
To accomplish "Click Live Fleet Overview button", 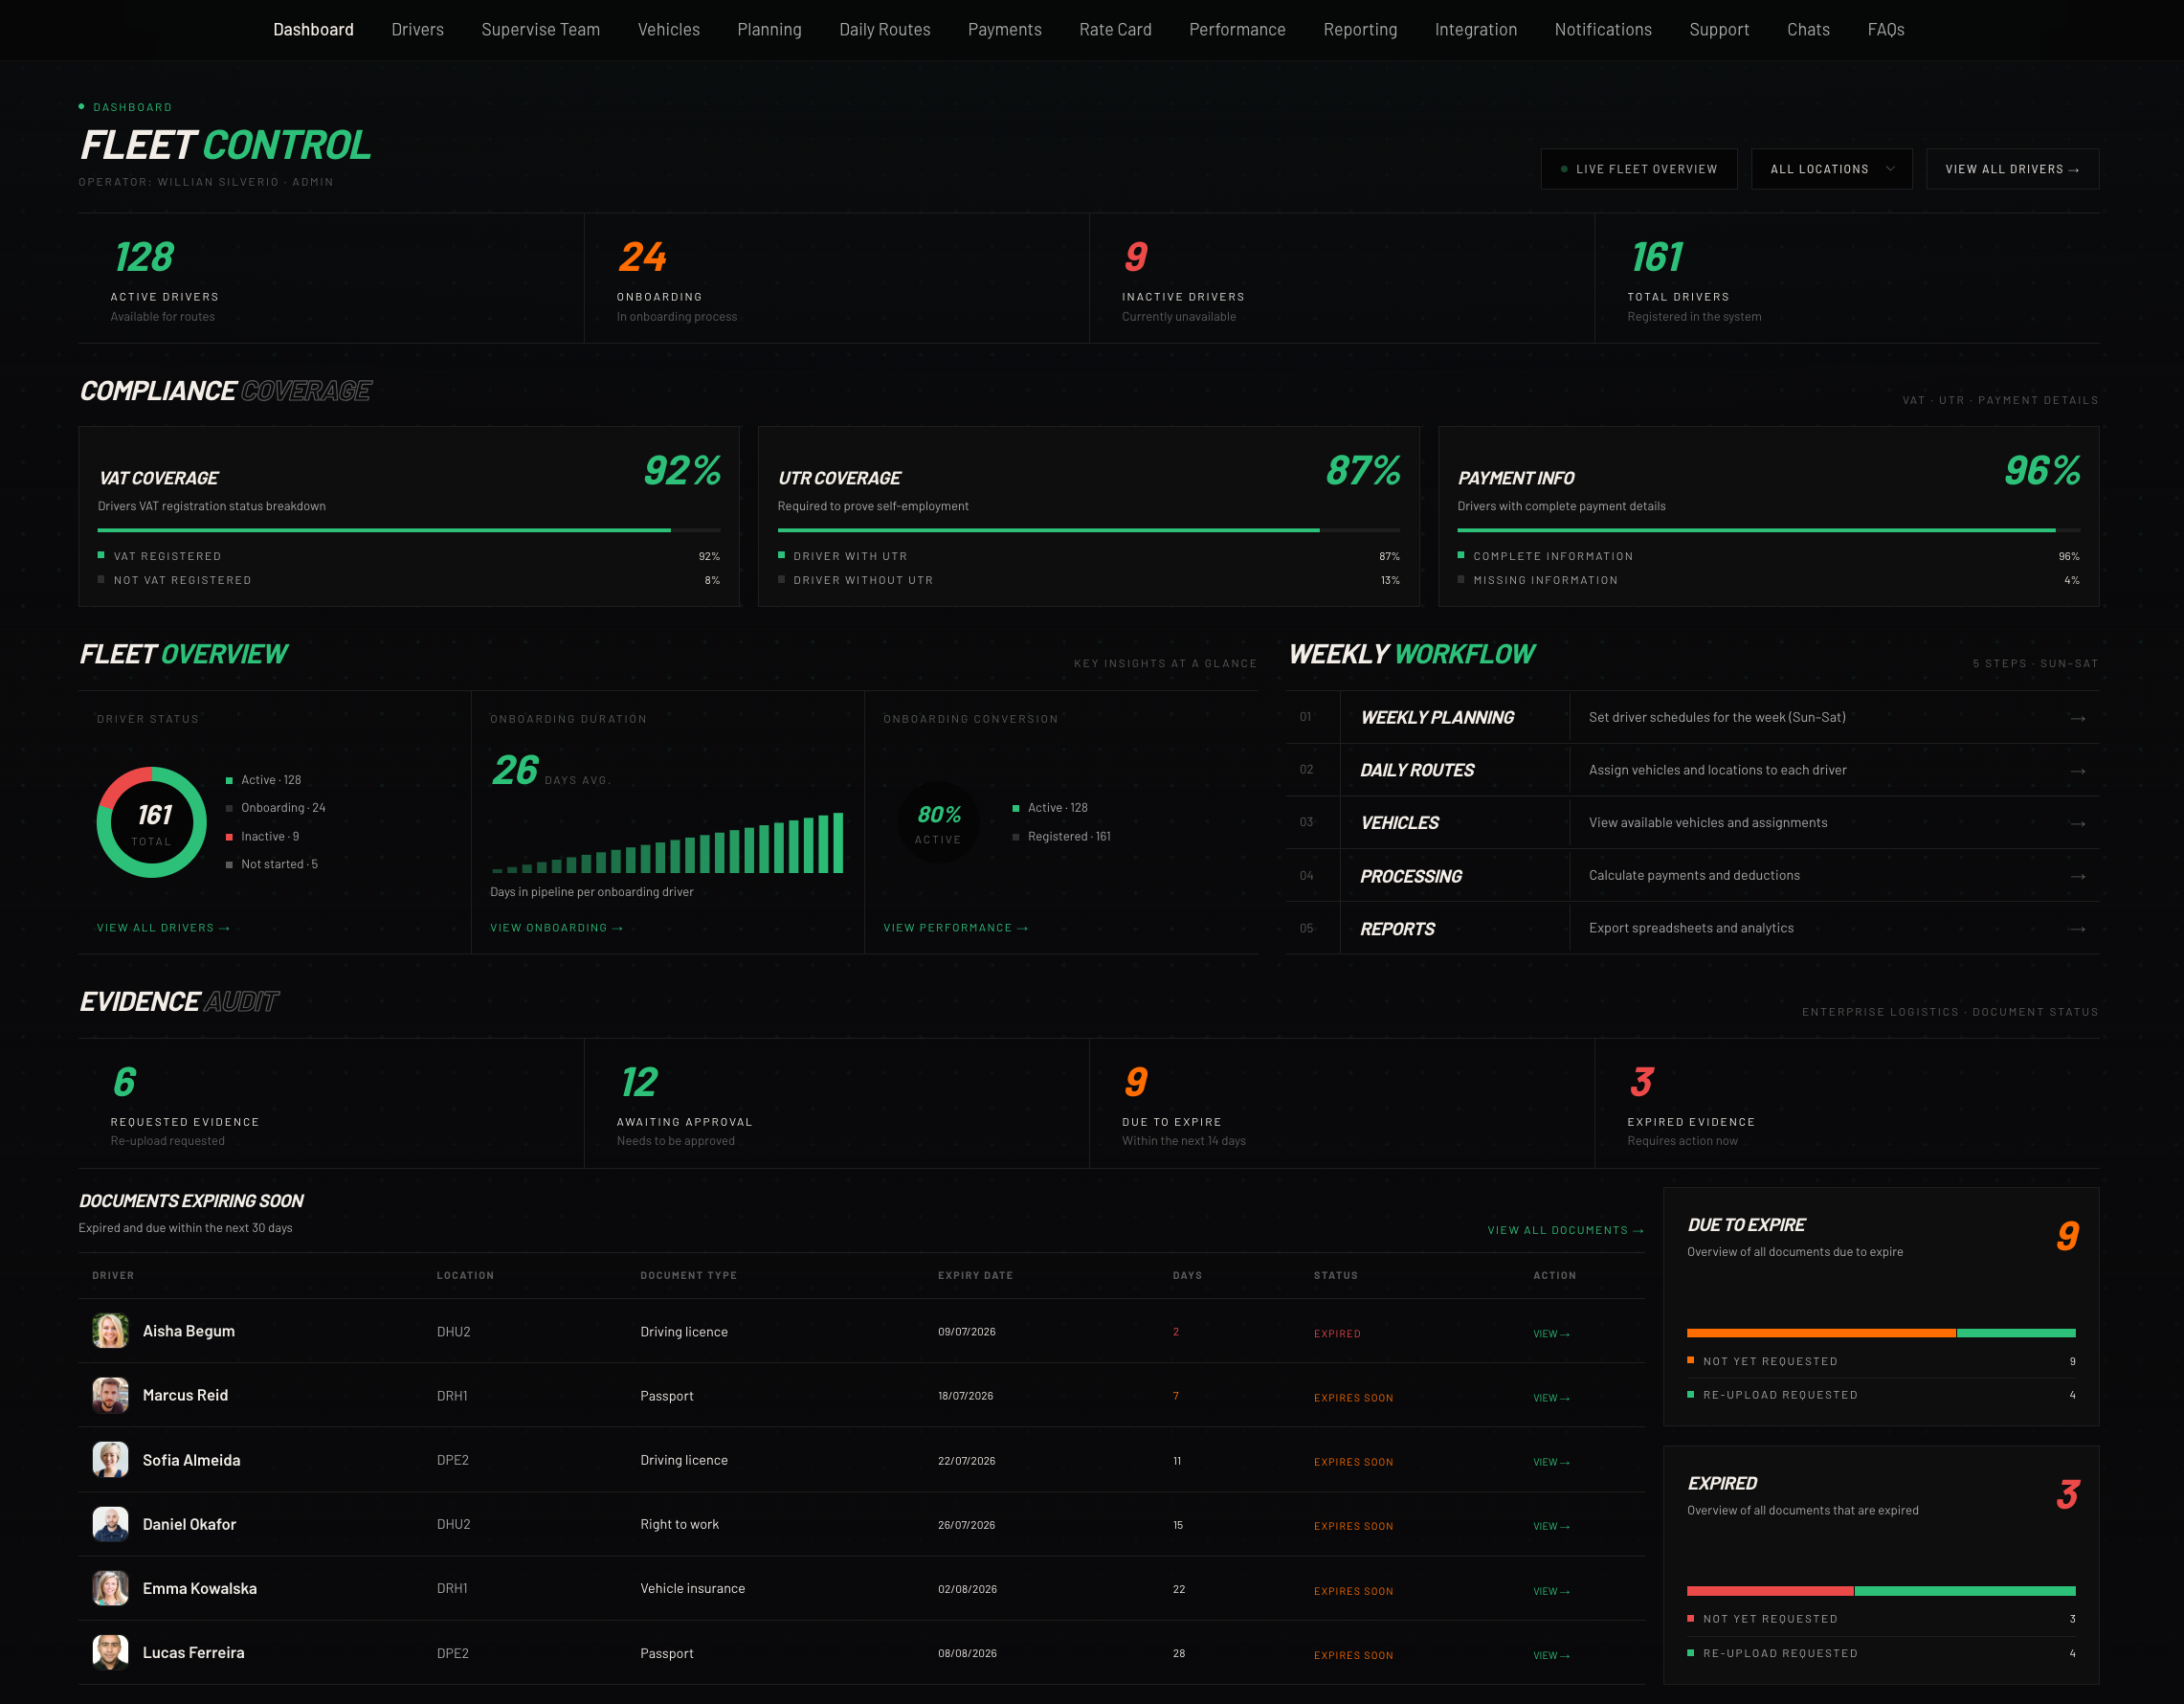I will click(1638, 169).
